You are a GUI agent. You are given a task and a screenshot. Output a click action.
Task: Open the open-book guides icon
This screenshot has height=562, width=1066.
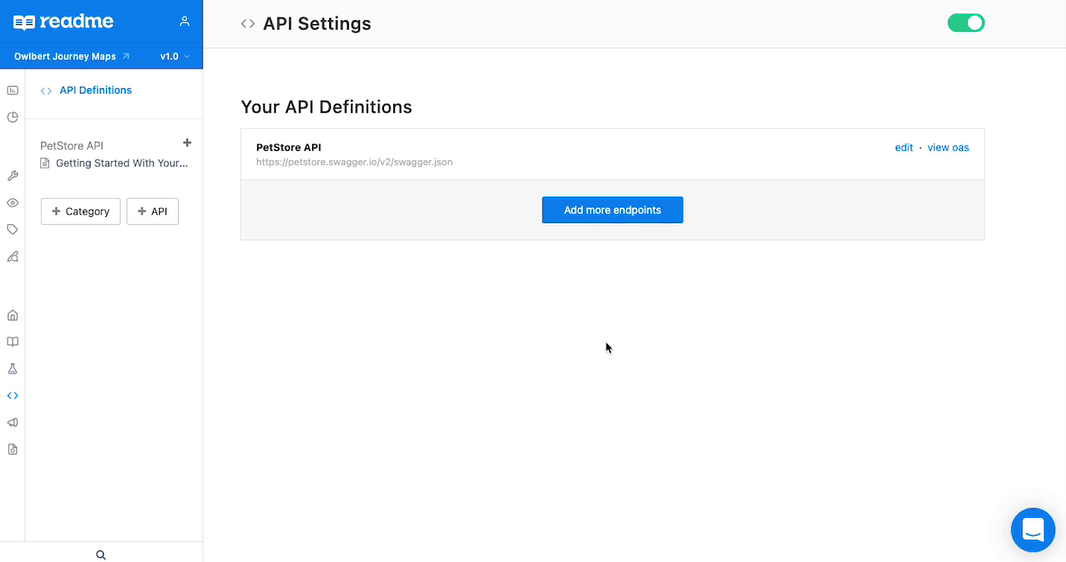point(12,342)
